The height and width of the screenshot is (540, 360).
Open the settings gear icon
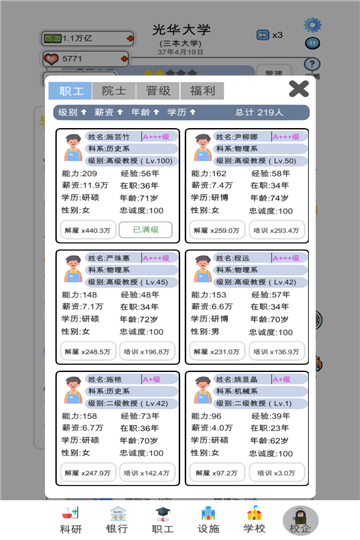[312, 25]
